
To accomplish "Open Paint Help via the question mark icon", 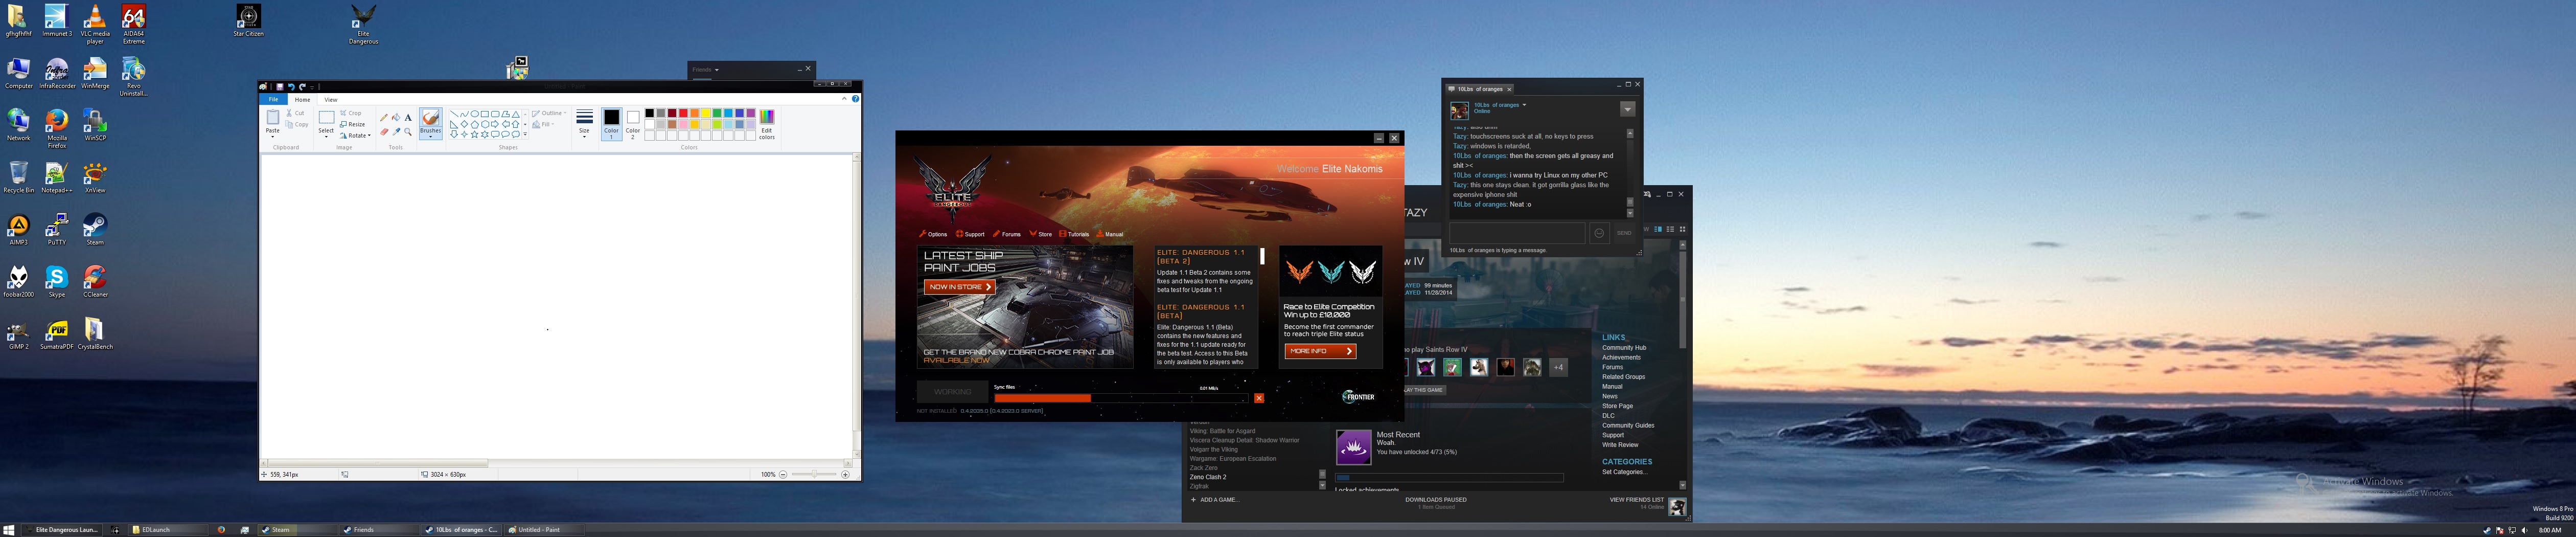I will click(855, 99).
